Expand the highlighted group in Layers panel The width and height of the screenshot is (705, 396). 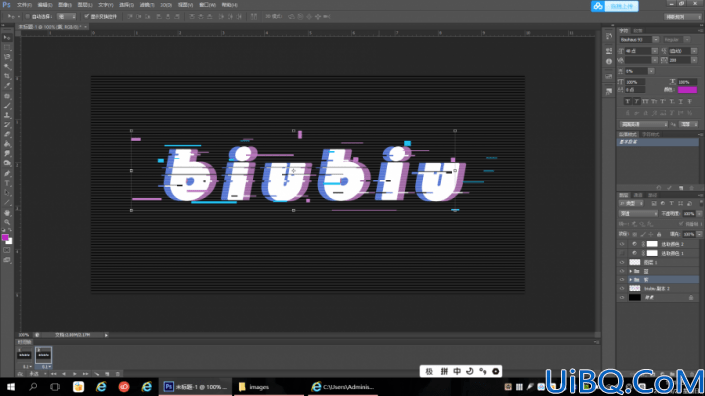click(x=630, y=280)
